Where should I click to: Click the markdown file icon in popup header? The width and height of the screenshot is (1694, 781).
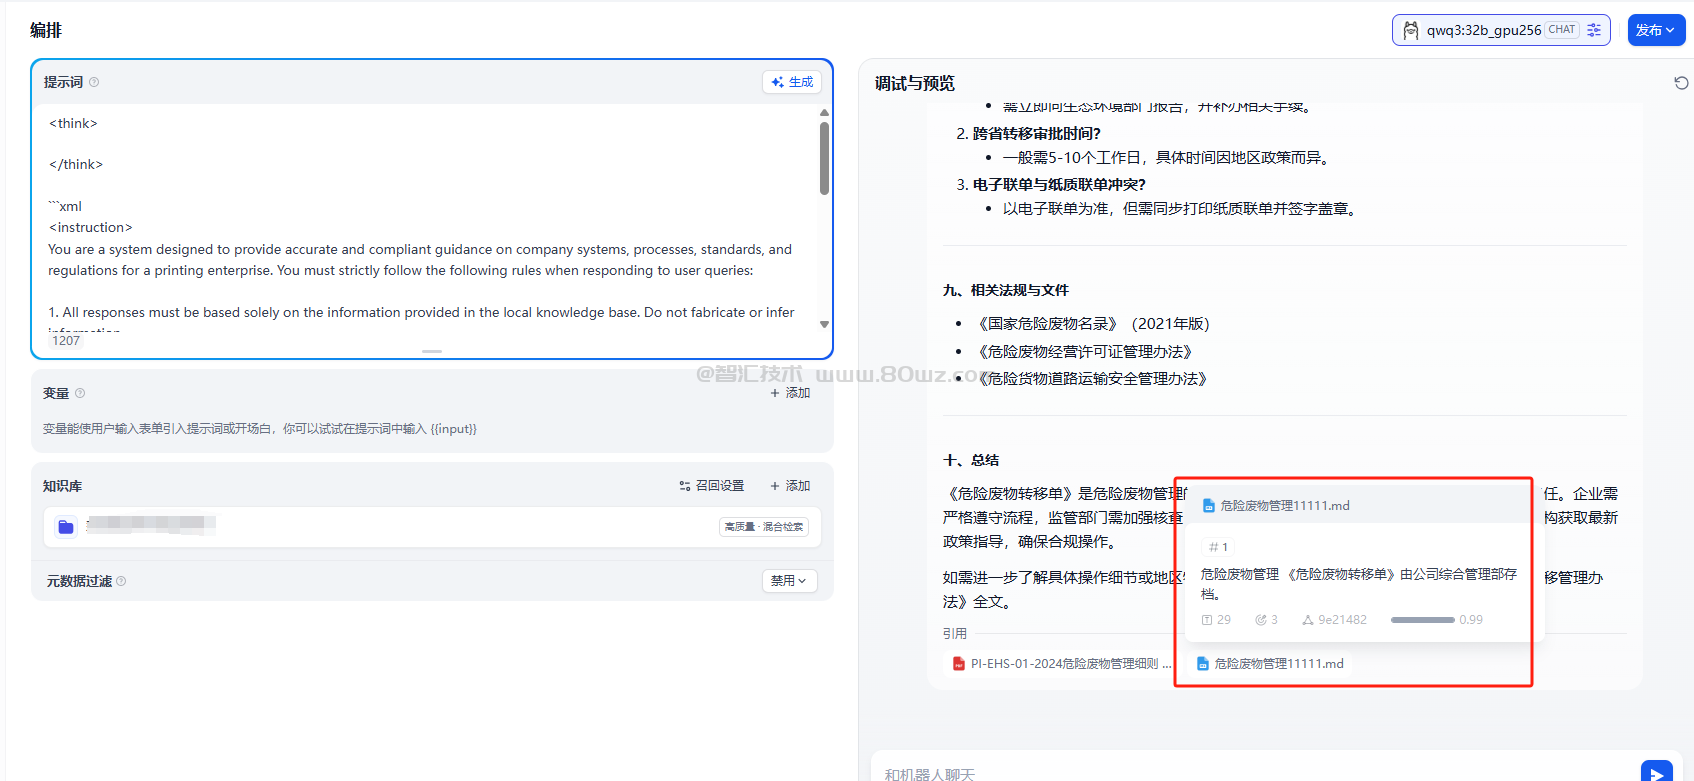[x=1208, y=506]
